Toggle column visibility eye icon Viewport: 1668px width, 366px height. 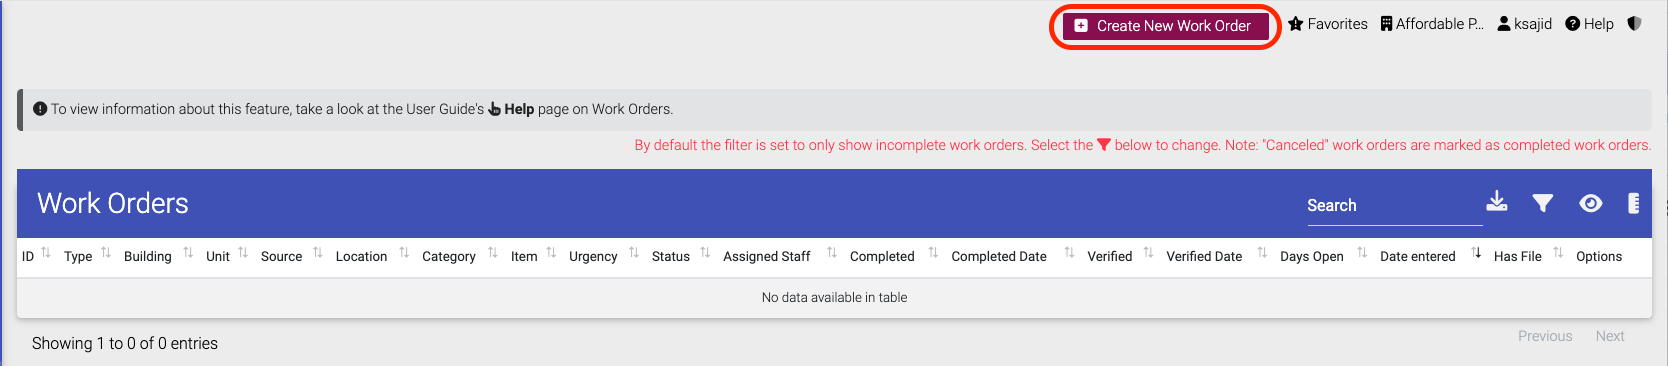pos(1591,203)
